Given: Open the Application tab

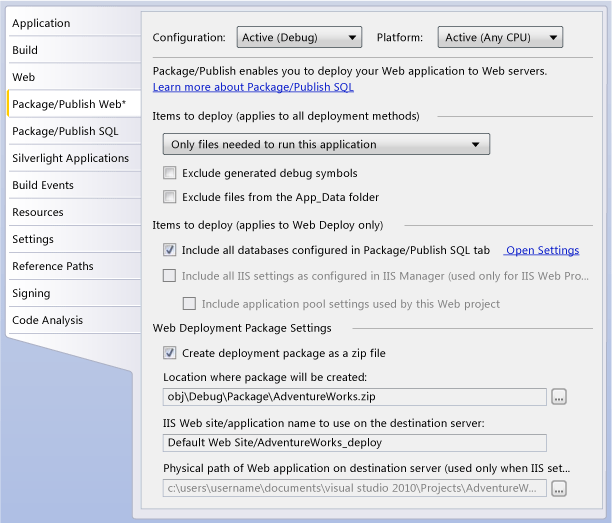Looking at the screenshot, I should click(x=74, y=23).
